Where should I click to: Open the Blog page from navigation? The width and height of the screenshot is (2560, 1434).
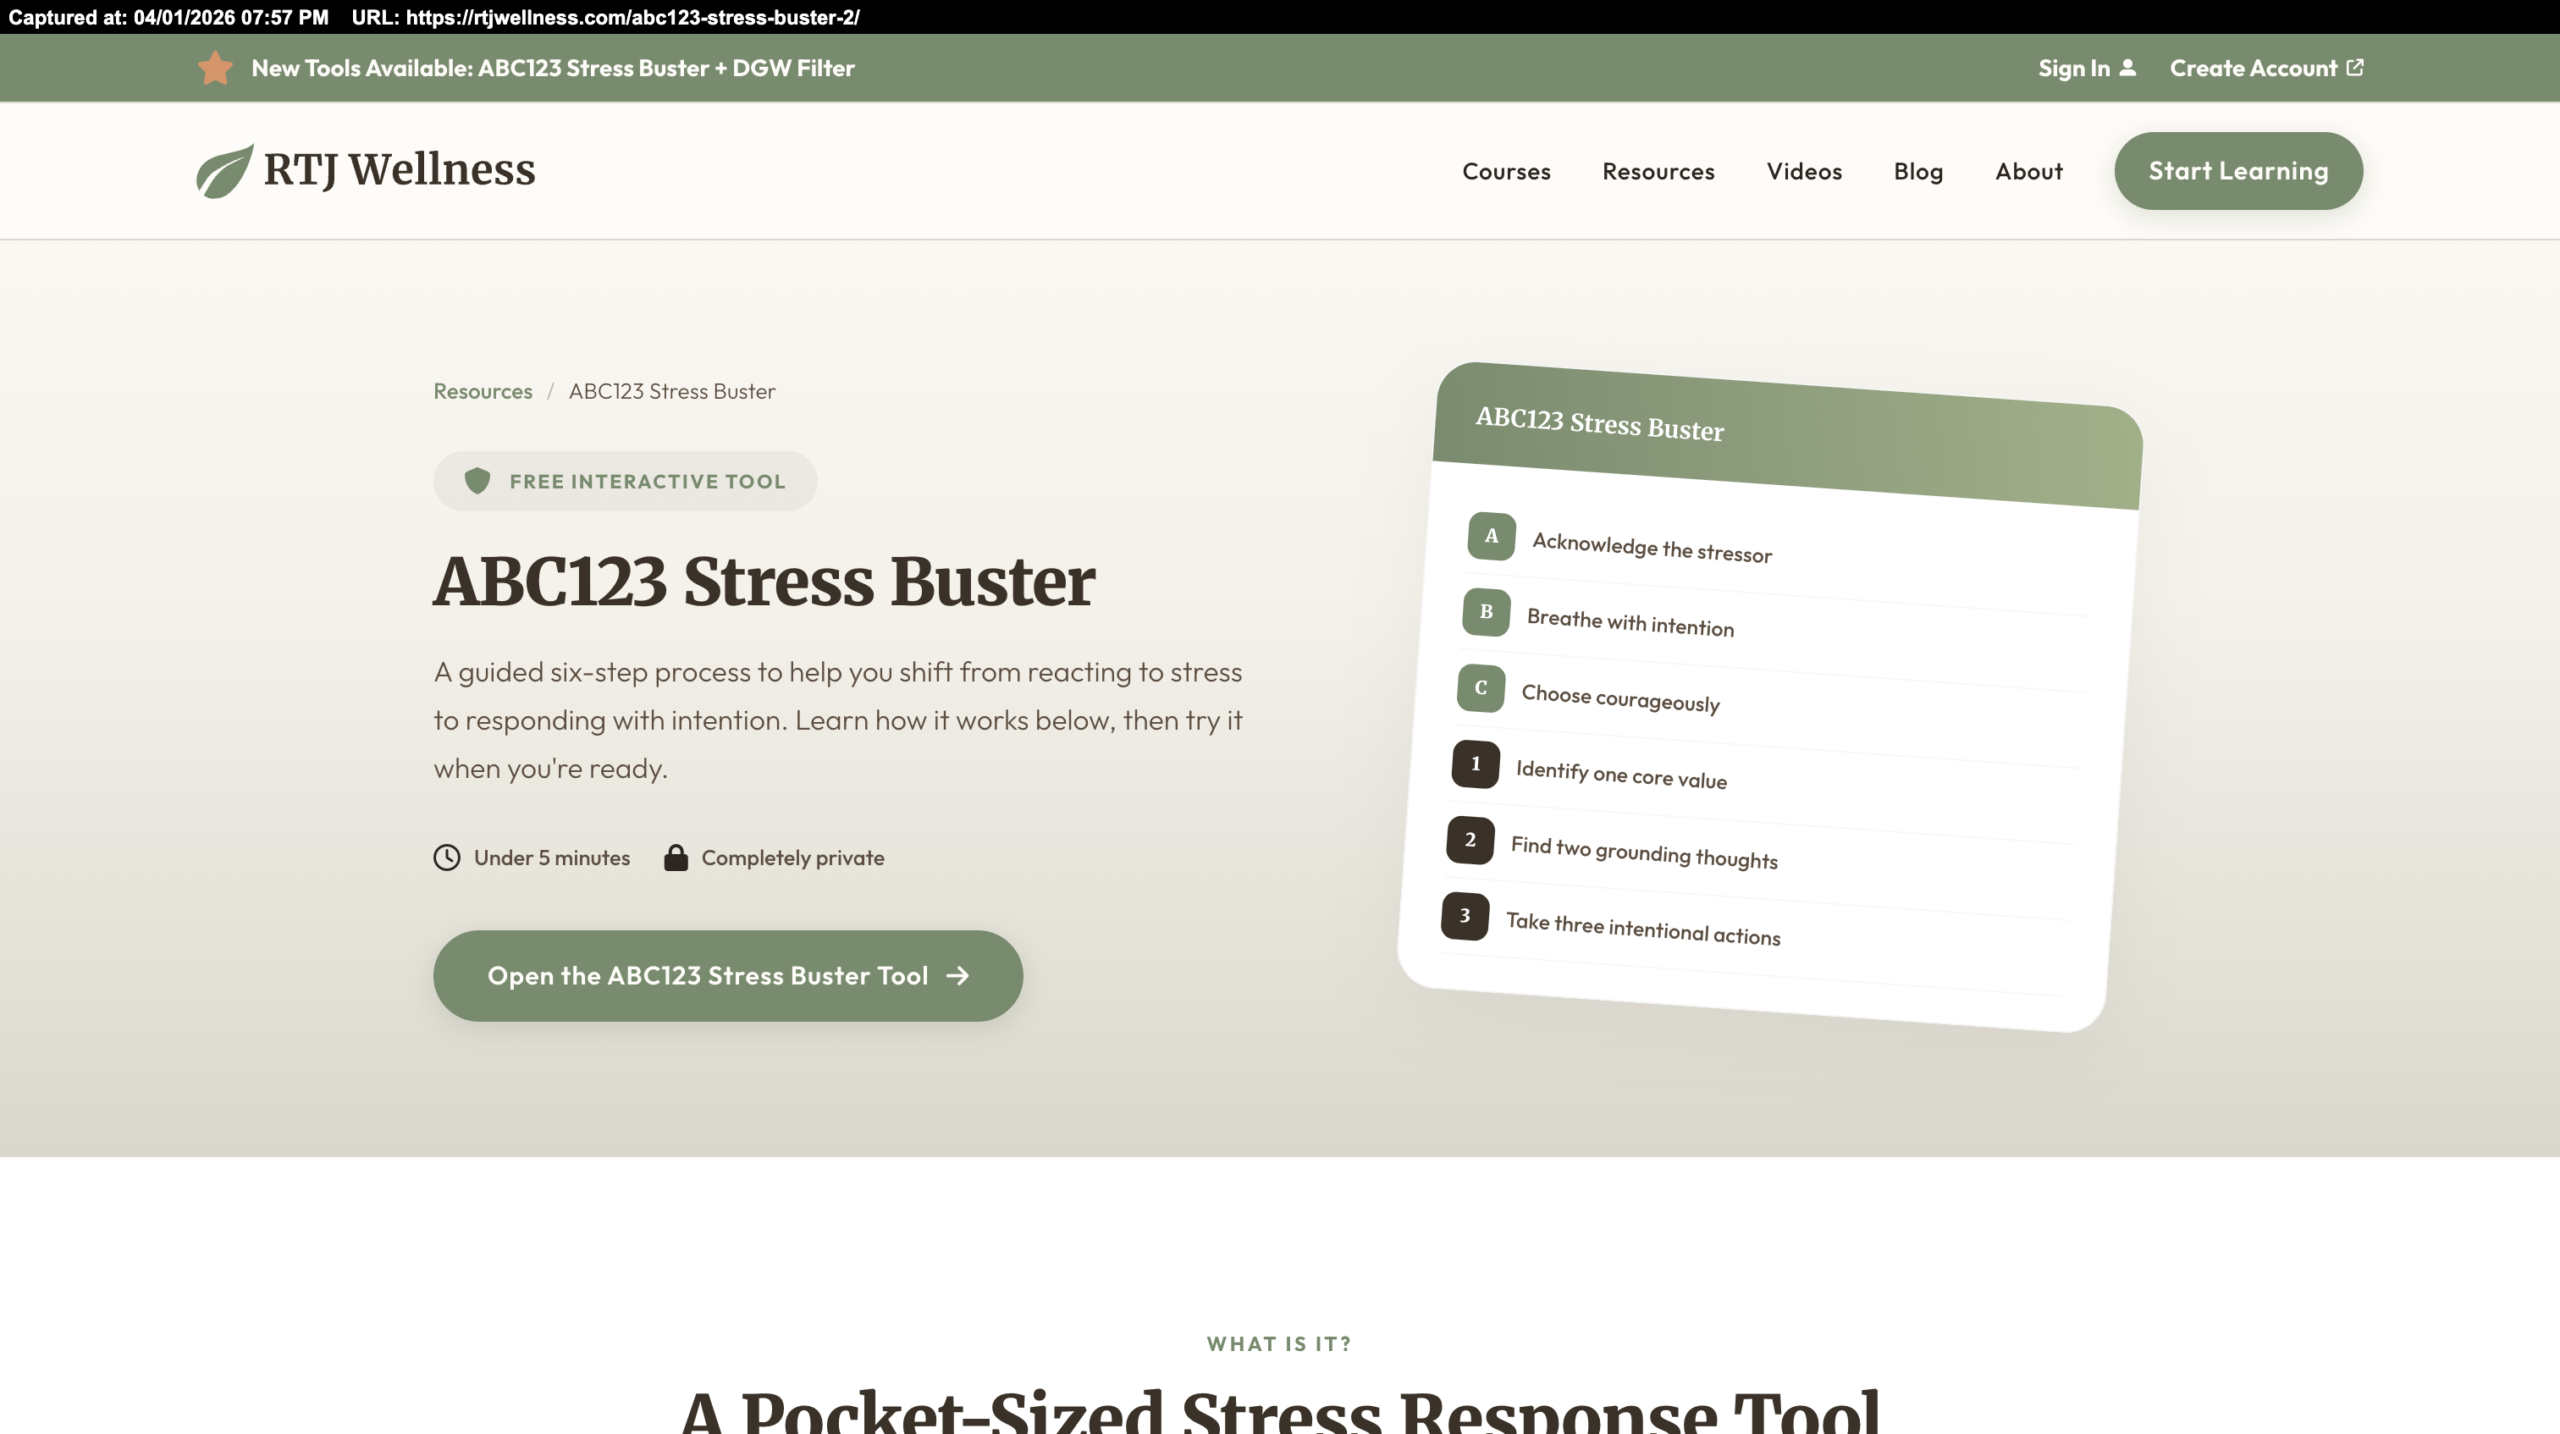tap(1918, 171)
